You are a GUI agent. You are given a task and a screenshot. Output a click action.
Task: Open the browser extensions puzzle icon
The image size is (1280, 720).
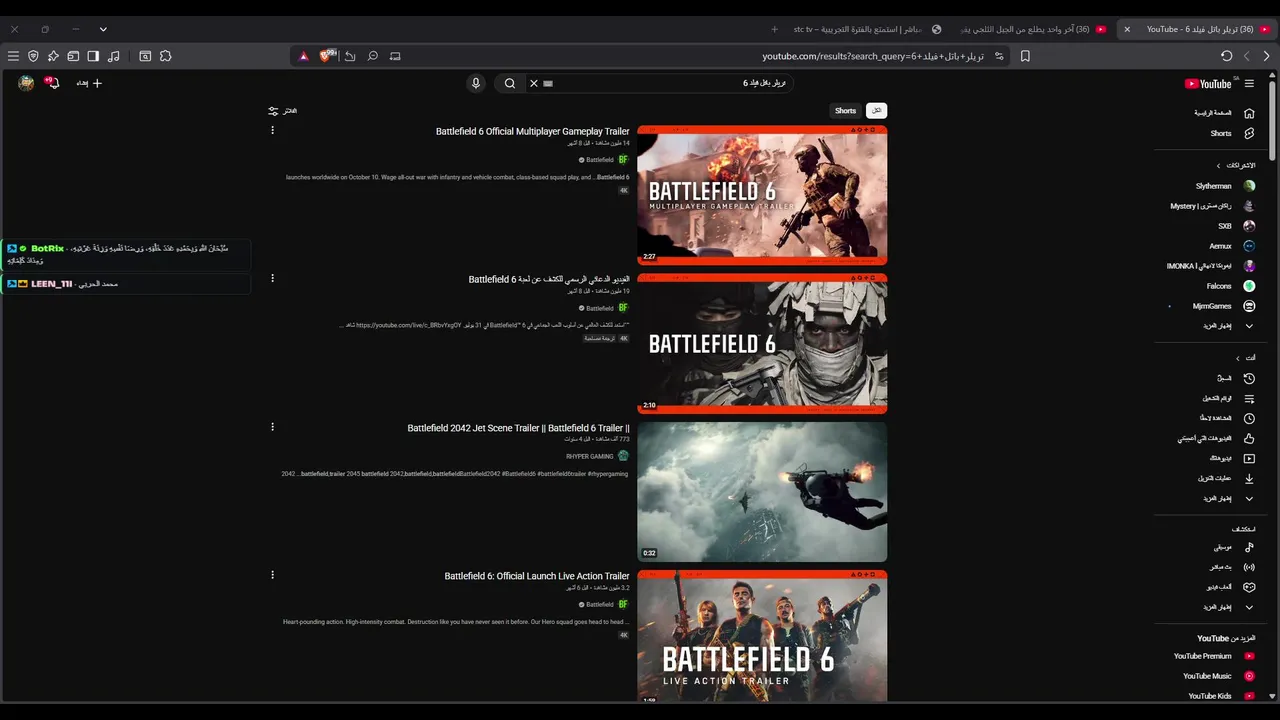(x=166, y=56)
